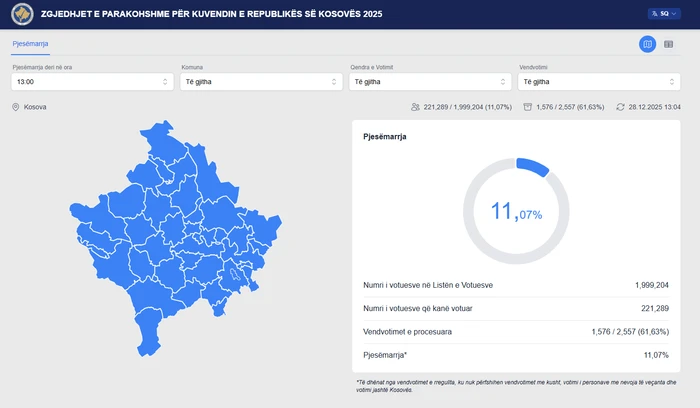Screen dimensions: 700x408
Task: Click the 11,07% figure inside the donut
Action: (x=516, y=211)
